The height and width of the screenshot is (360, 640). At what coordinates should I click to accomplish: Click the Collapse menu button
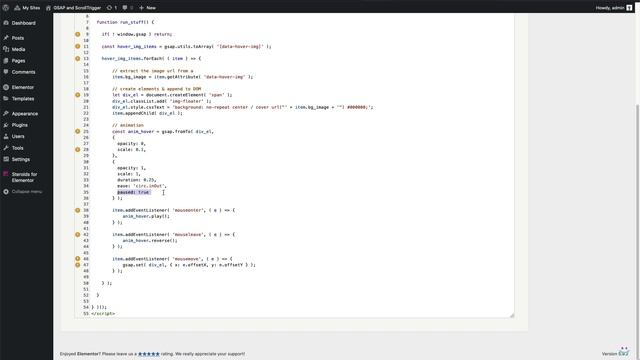(27, 191)
